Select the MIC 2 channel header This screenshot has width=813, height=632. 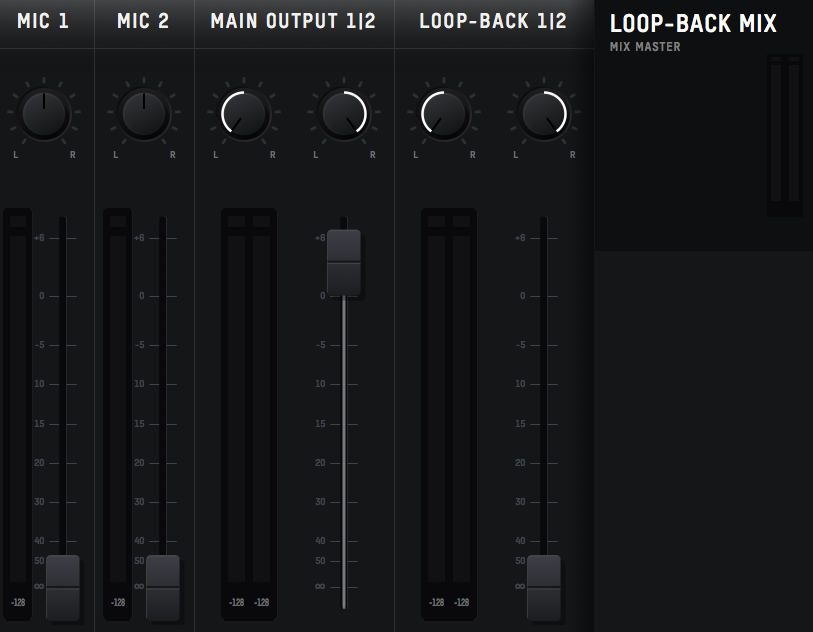click(x=143, y=20)
